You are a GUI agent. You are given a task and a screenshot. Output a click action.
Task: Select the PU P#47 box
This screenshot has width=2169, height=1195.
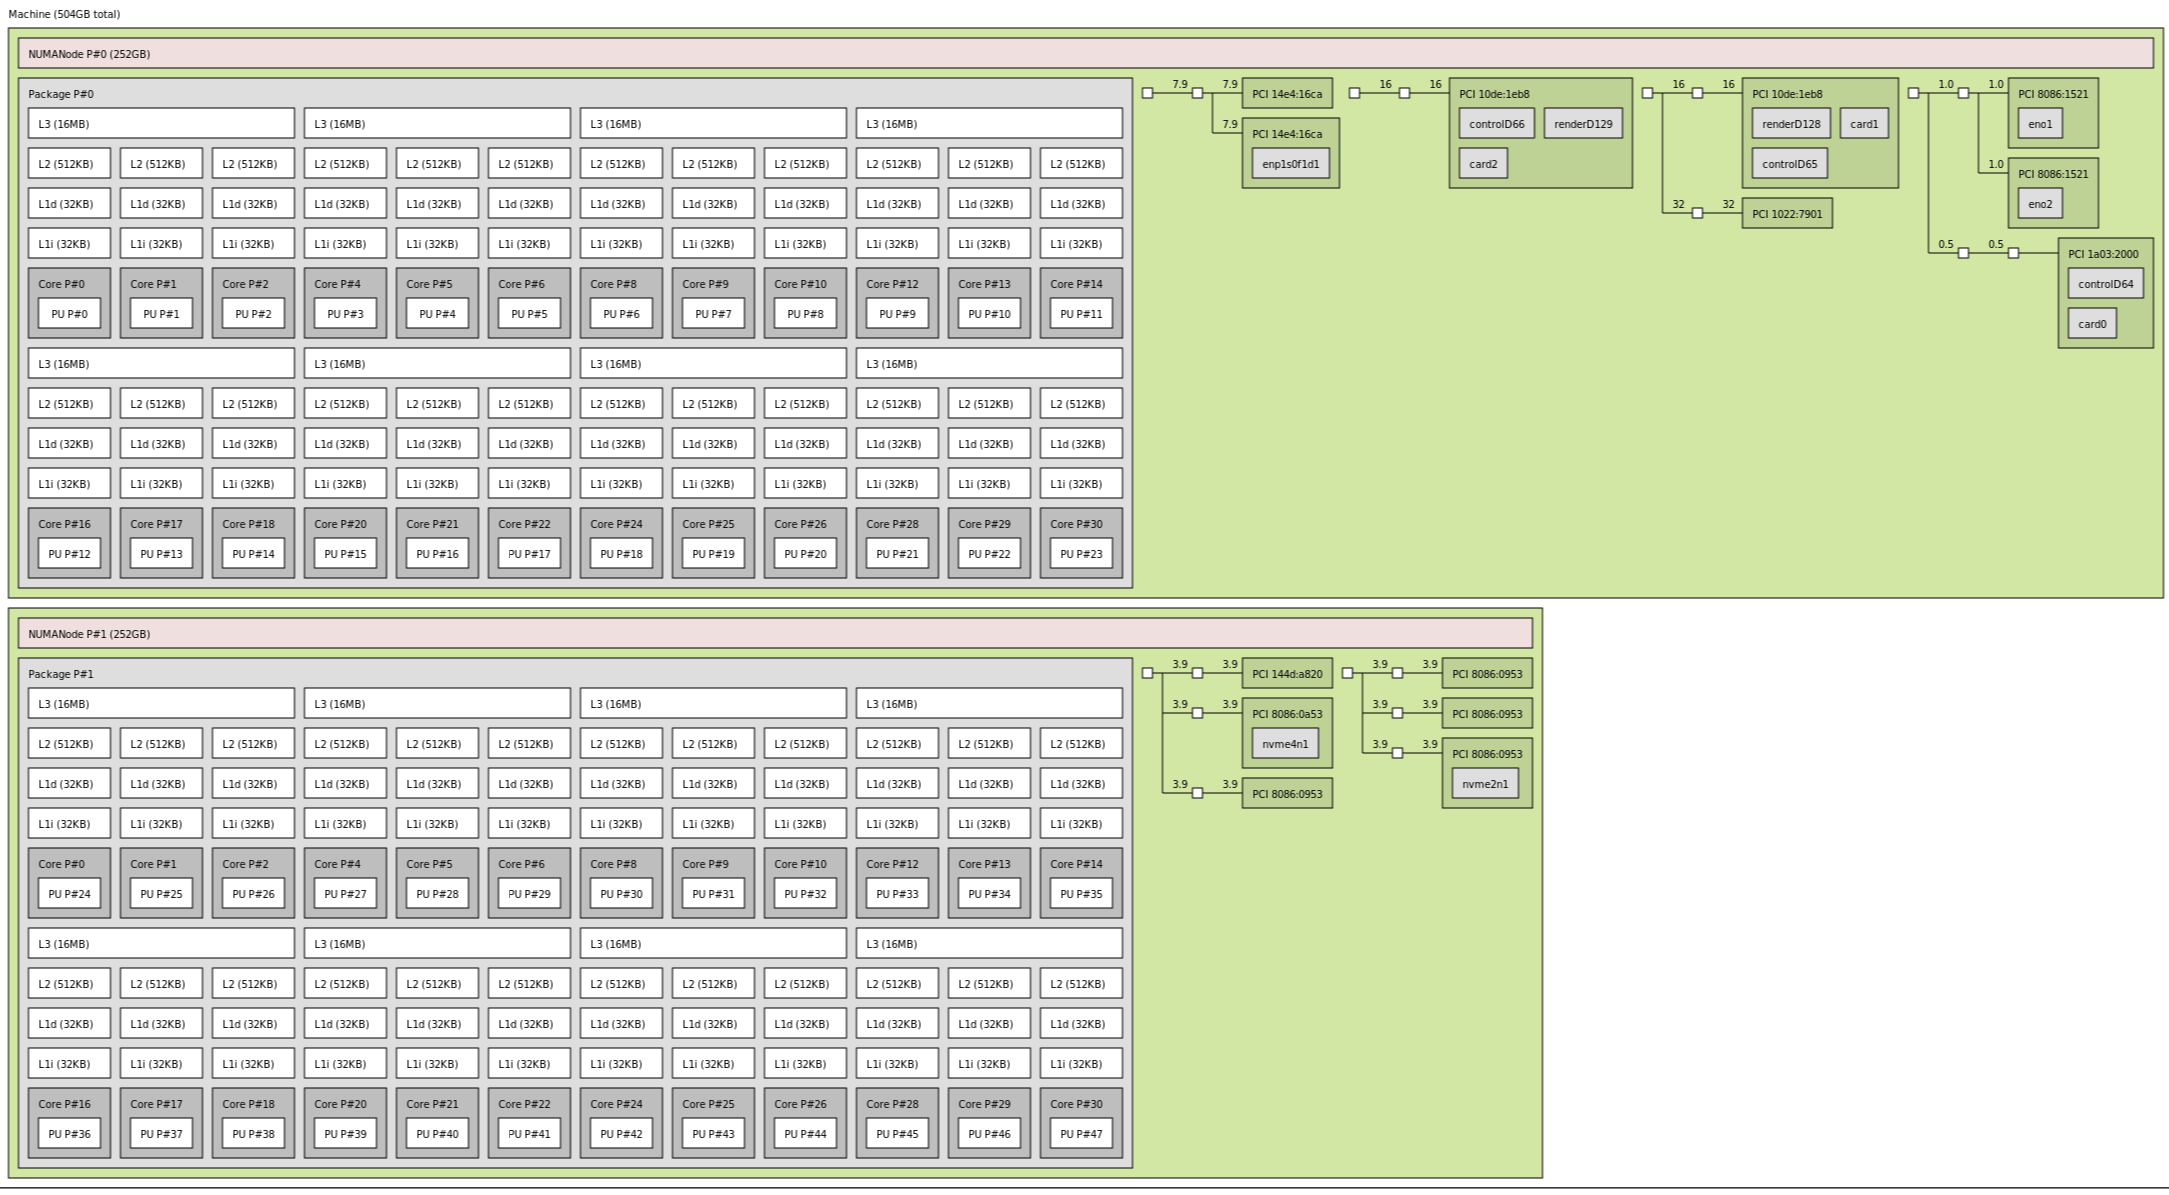pyautogui.click(x=1081, y=1134)
